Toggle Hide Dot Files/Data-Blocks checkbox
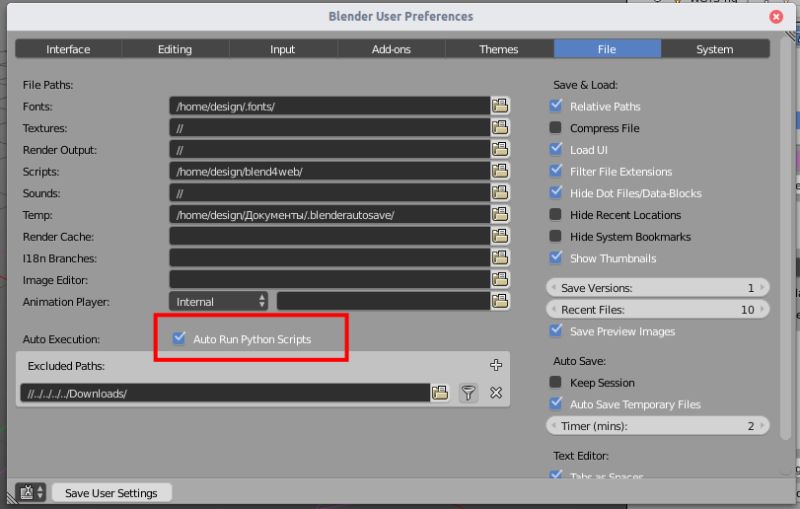Viewport: 800px width, 509px height. pos(556,192)
